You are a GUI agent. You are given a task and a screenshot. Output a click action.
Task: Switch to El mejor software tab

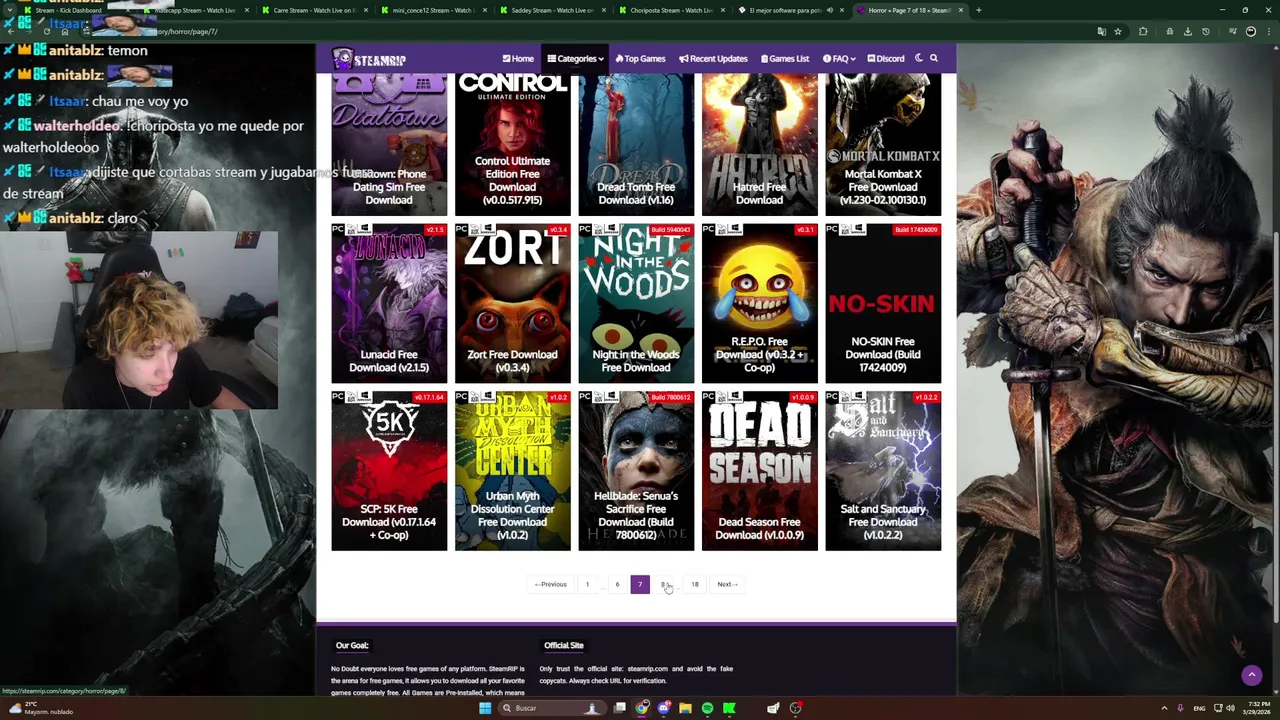pos(788,10)
